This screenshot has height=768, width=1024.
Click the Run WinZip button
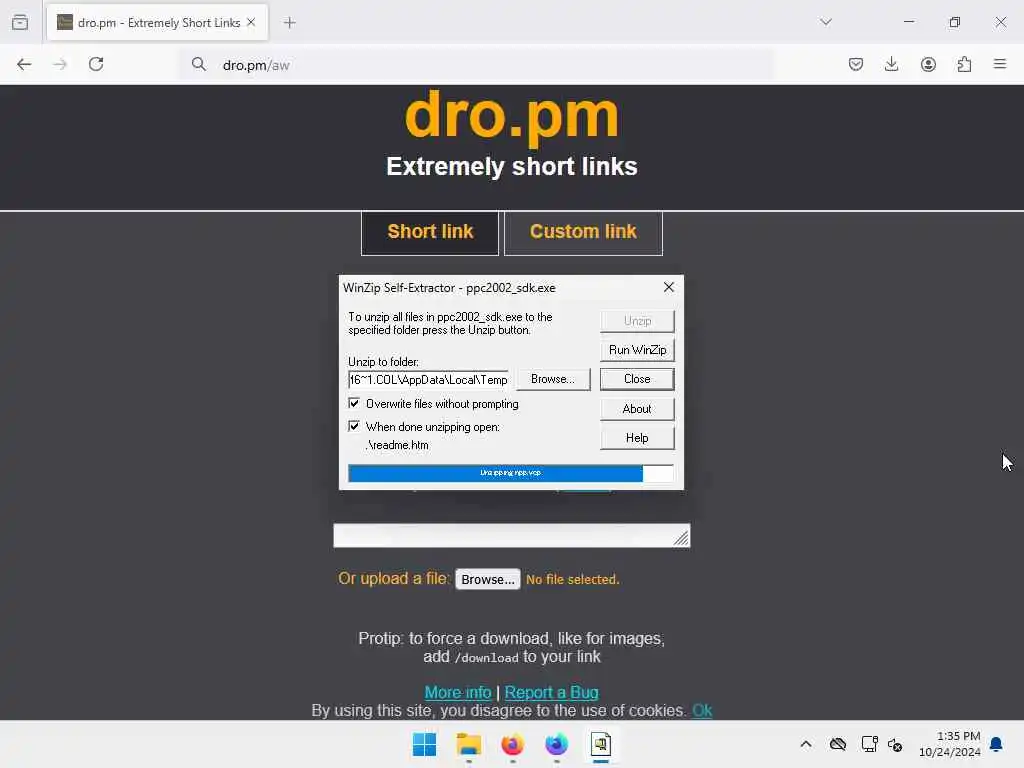coord(637,350)
